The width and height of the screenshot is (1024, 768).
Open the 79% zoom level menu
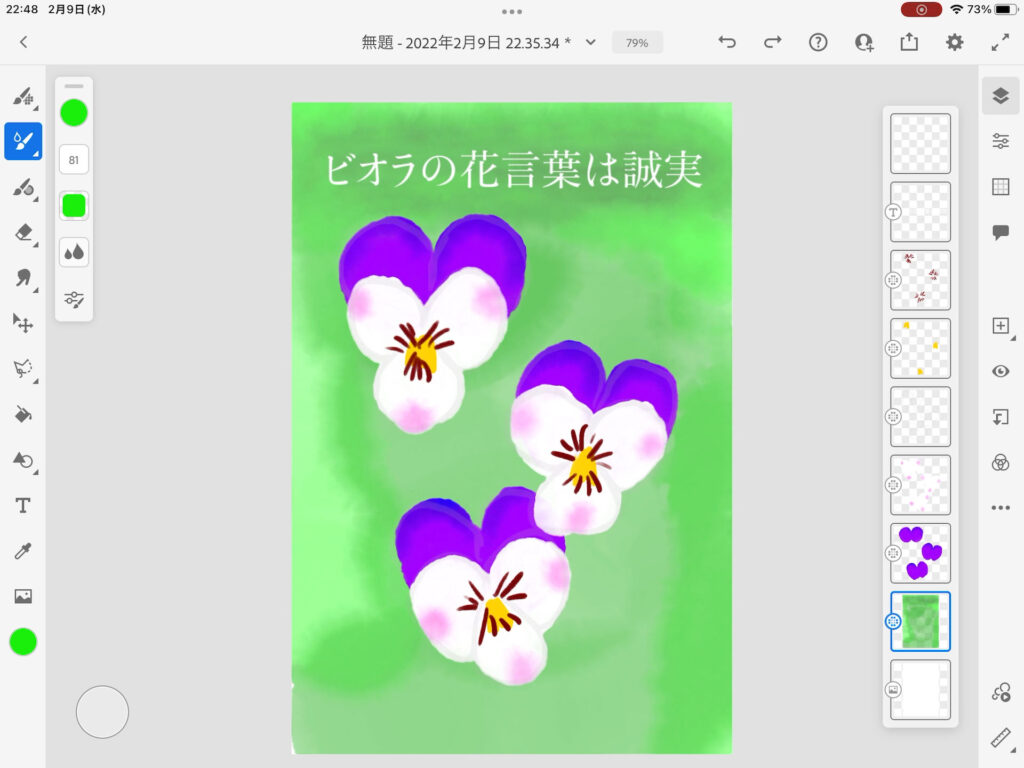pyautogui.click(x=637, y=43)
